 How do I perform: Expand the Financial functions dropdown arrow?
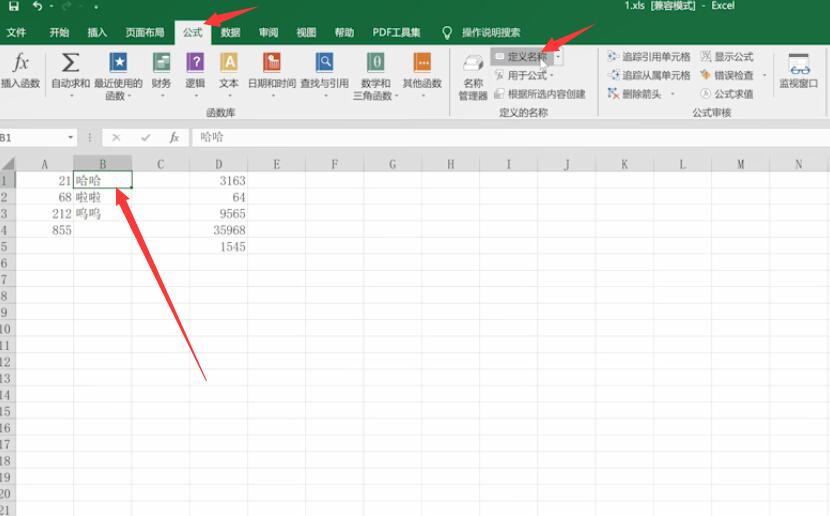(162, 96)
